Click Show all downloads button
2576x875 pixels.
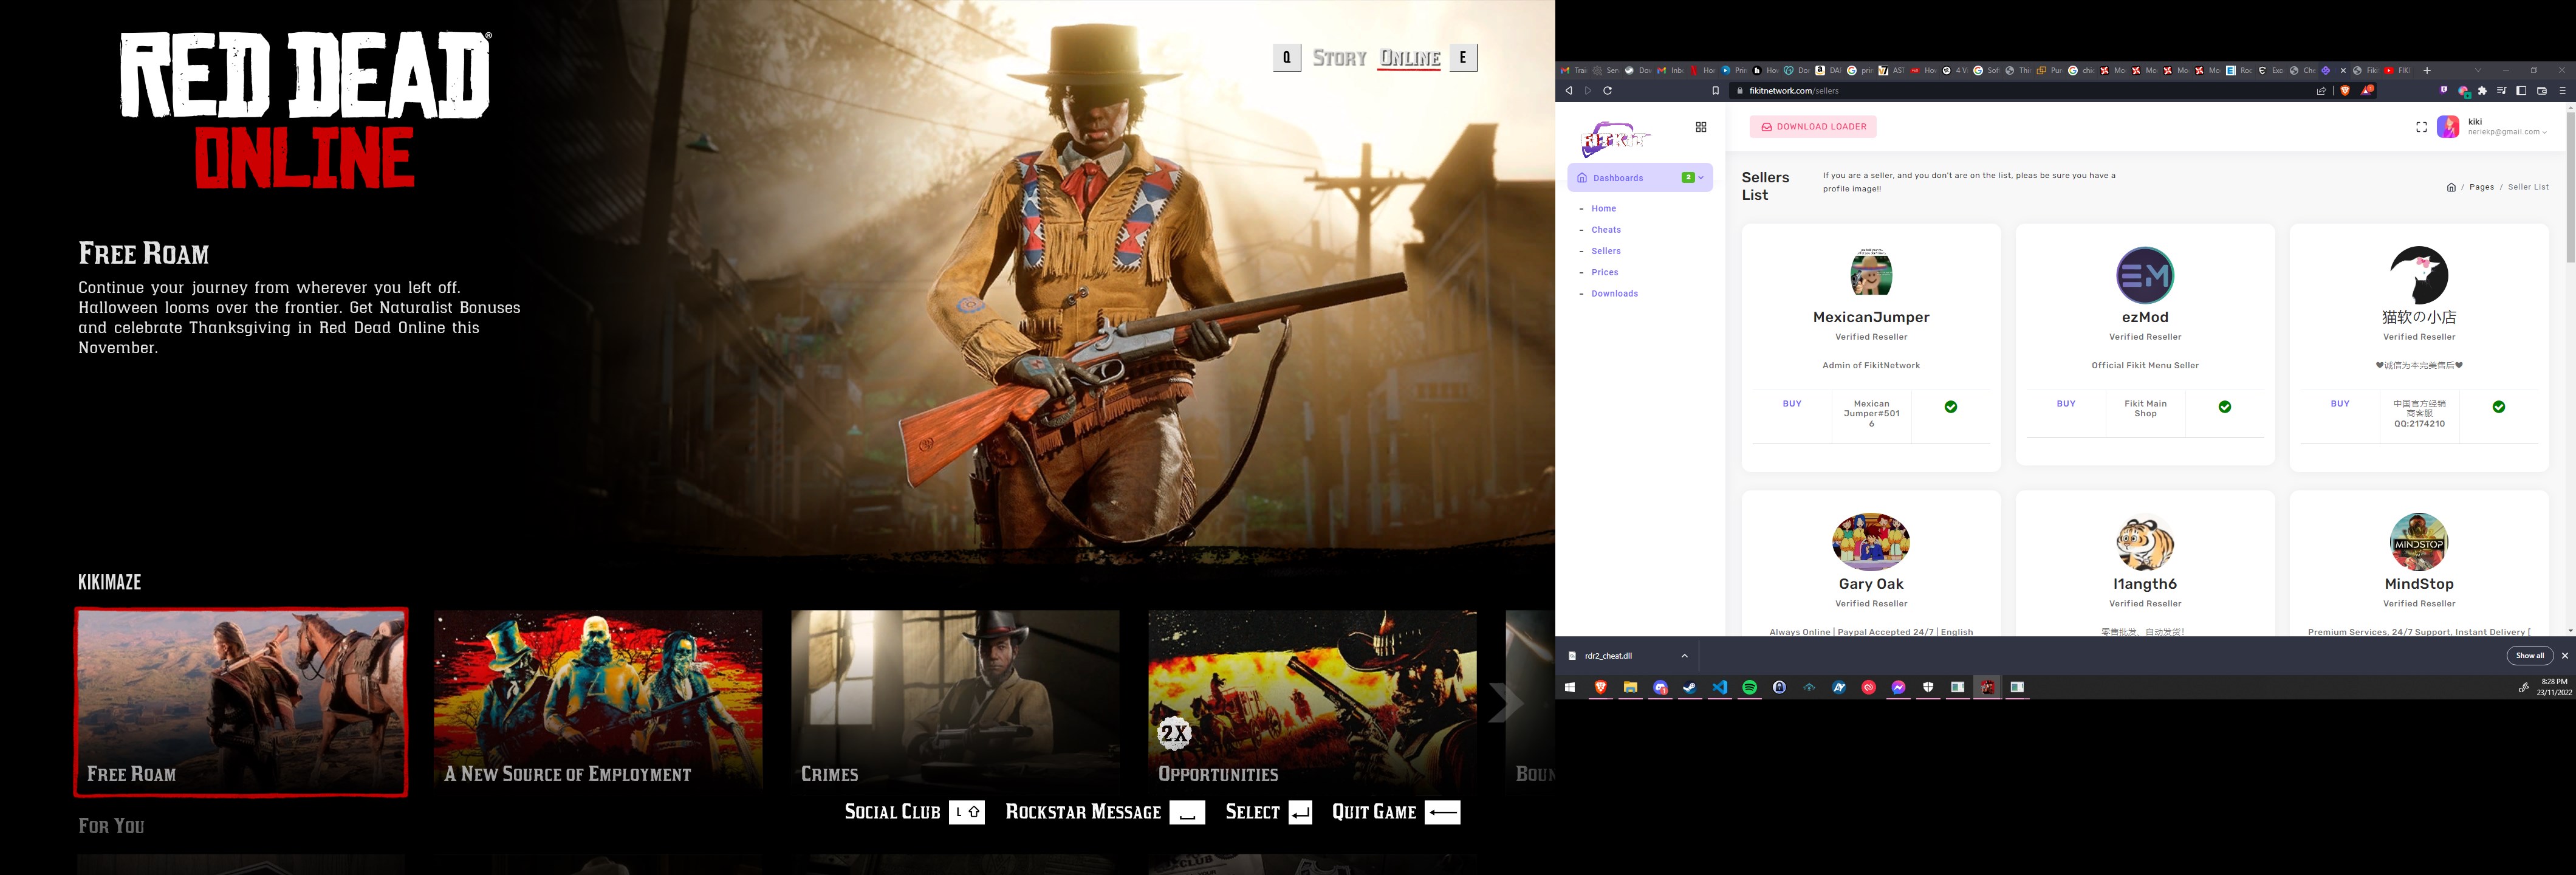click(2530, 656)
